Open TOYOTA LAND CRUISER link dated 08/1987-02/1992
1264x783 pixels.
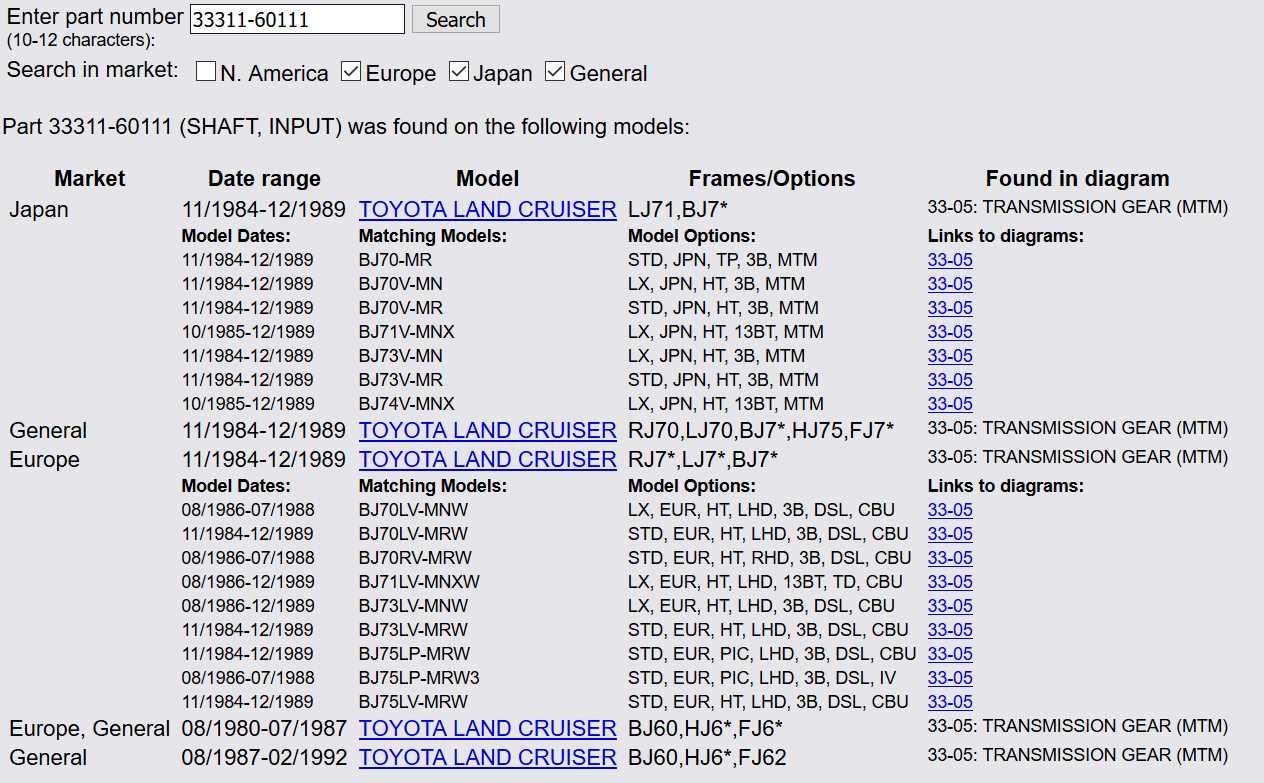coord(488,758)
